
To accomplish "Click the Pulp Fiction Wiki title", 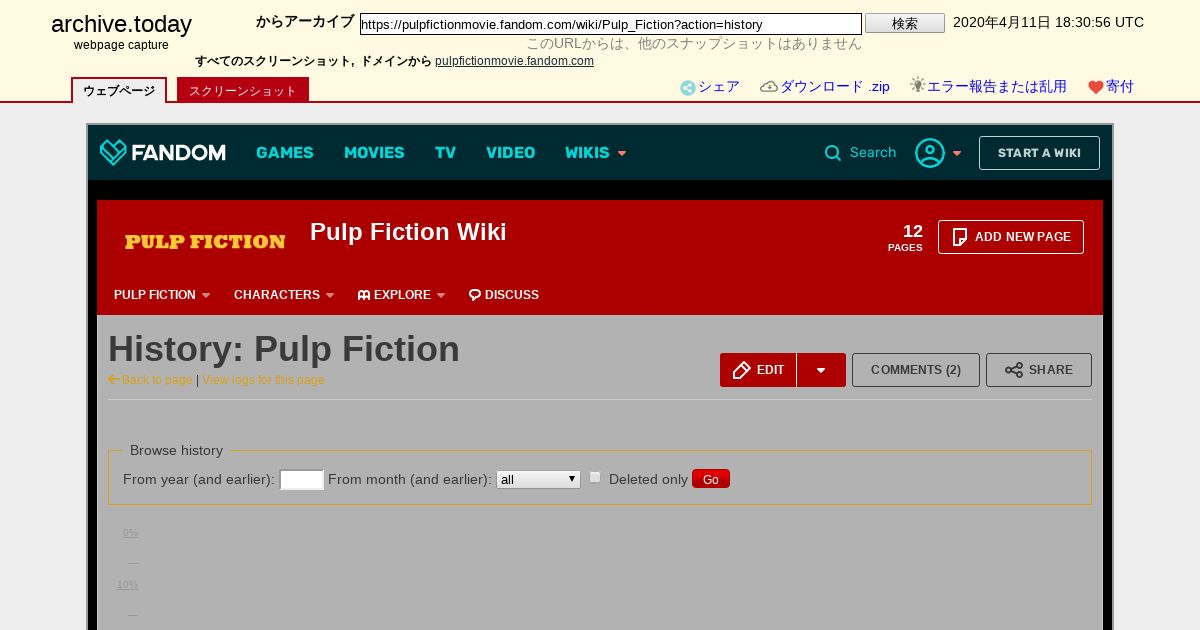I will click(x=408, y=232).
